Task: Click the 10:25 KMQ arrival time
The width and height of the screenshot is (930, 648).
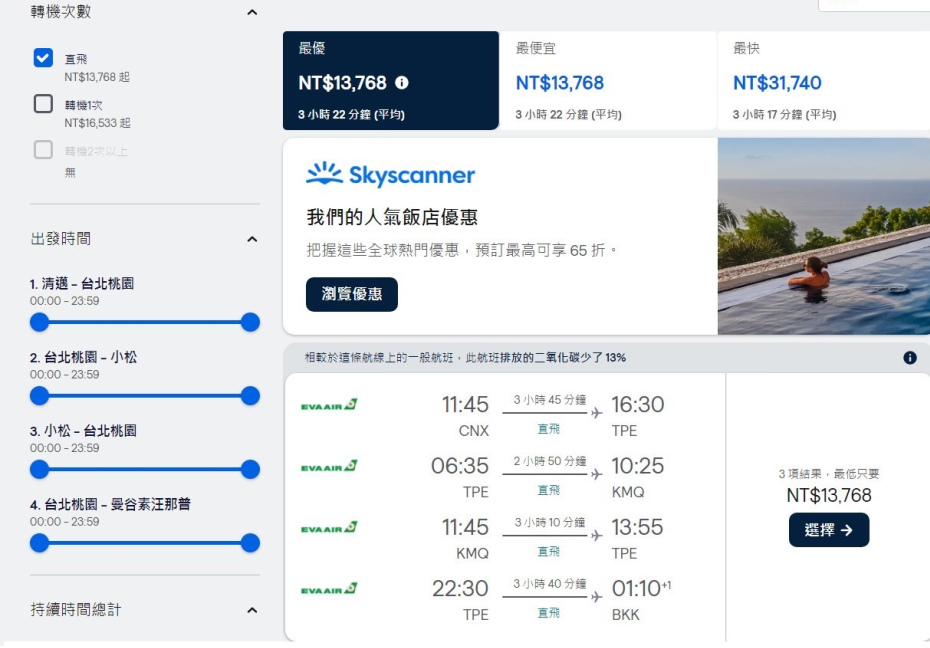Action: (638, 466)
